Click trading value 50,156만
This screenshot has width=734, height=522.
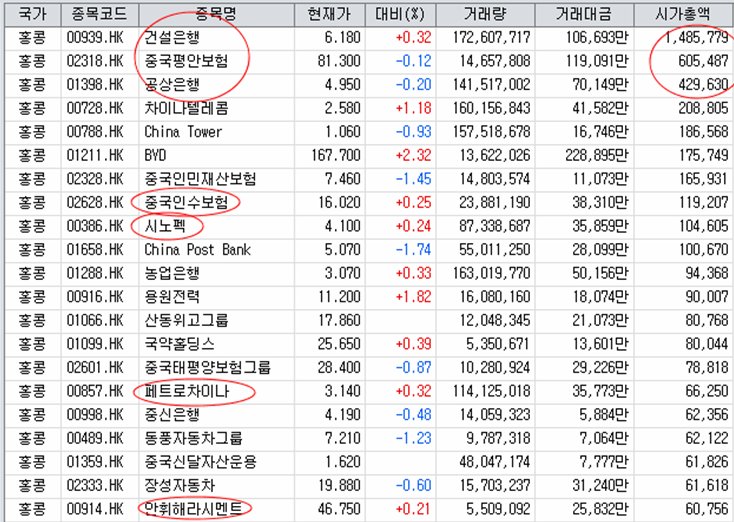pos(600,273)
